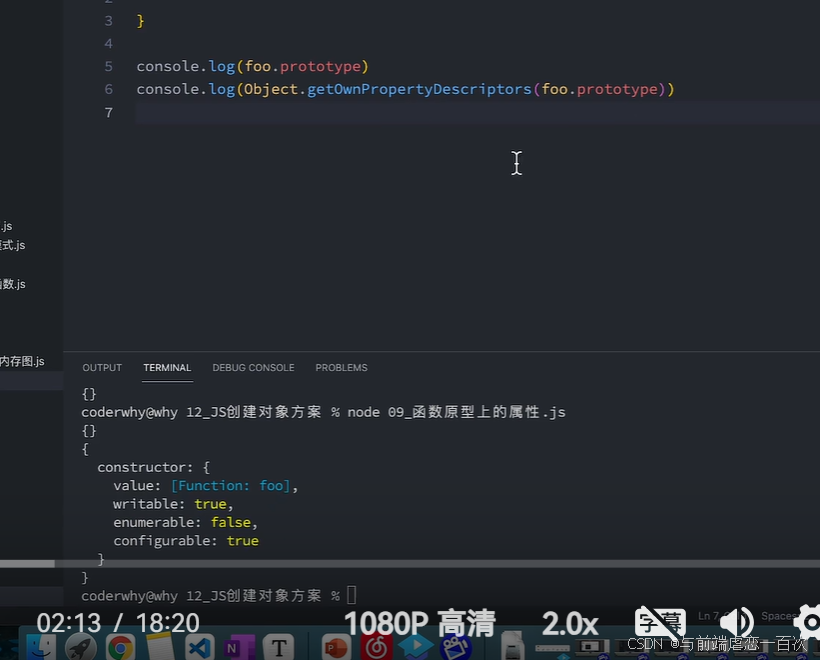Viewport: 820px width, 660px height.
Task: Switch to the OUTPUT panel tab
Action: coord(102,368)
